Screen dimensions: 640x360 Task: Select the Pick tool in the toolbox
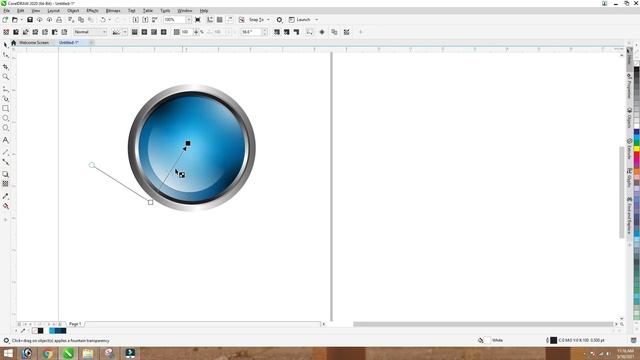pos(5,44)
